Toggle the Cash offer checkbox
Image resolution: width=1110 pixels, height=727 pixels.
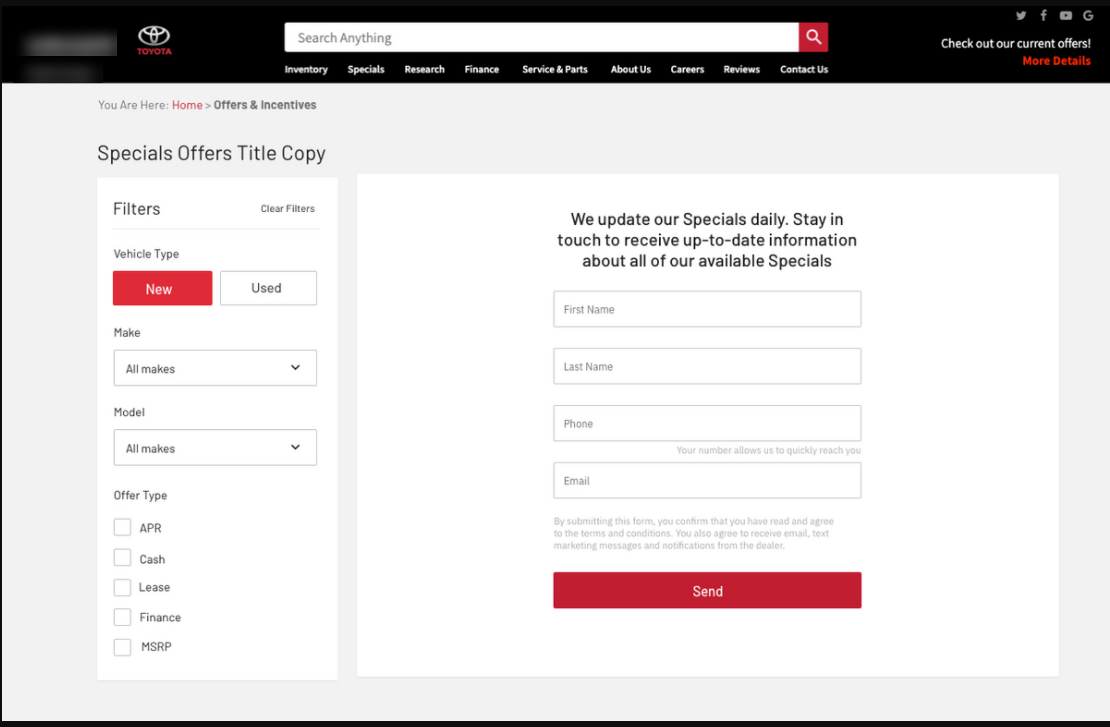[x=122, y=558]
